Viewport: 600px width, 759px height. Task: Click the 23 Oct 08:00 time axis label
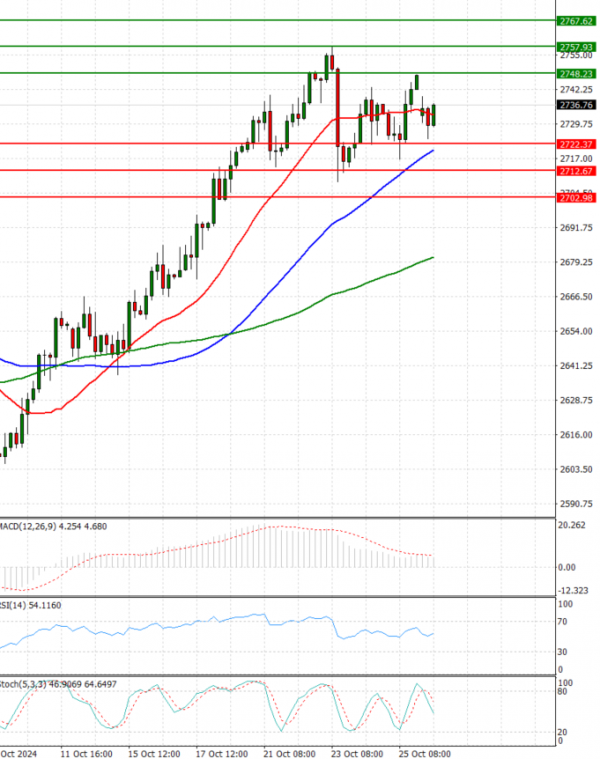point(357,754)
